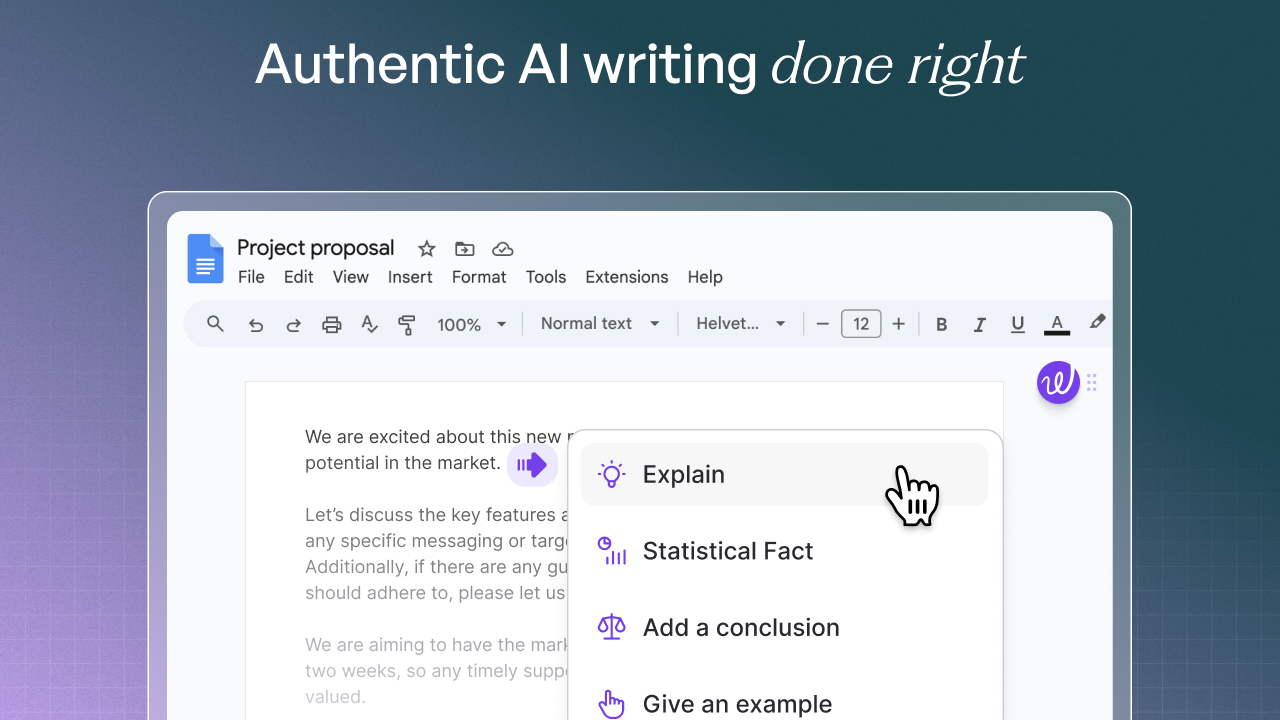Open the Helvetica font dropdown

pos(738,323)
